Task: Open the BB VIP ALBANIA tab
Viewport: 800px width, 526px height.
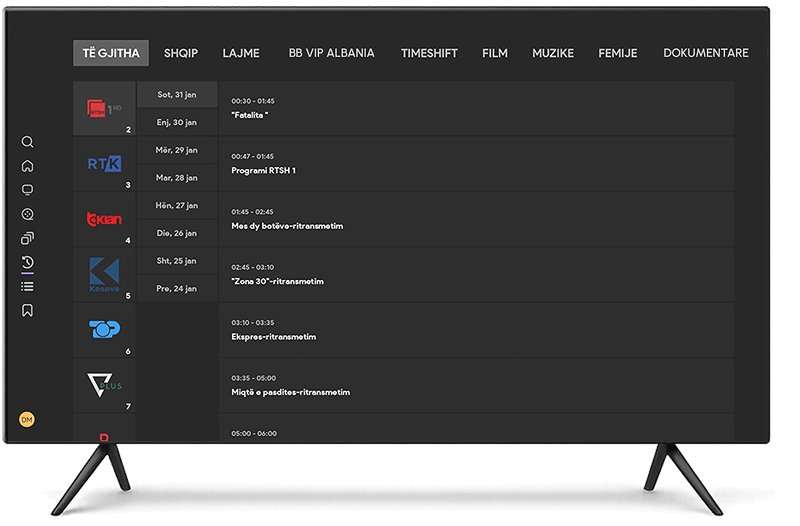Action: click(331, 53)
